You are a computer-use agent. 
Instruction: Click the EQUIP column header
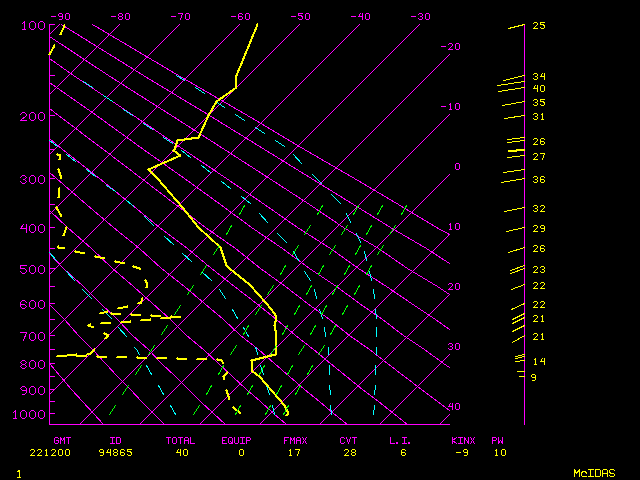point(237,440)
